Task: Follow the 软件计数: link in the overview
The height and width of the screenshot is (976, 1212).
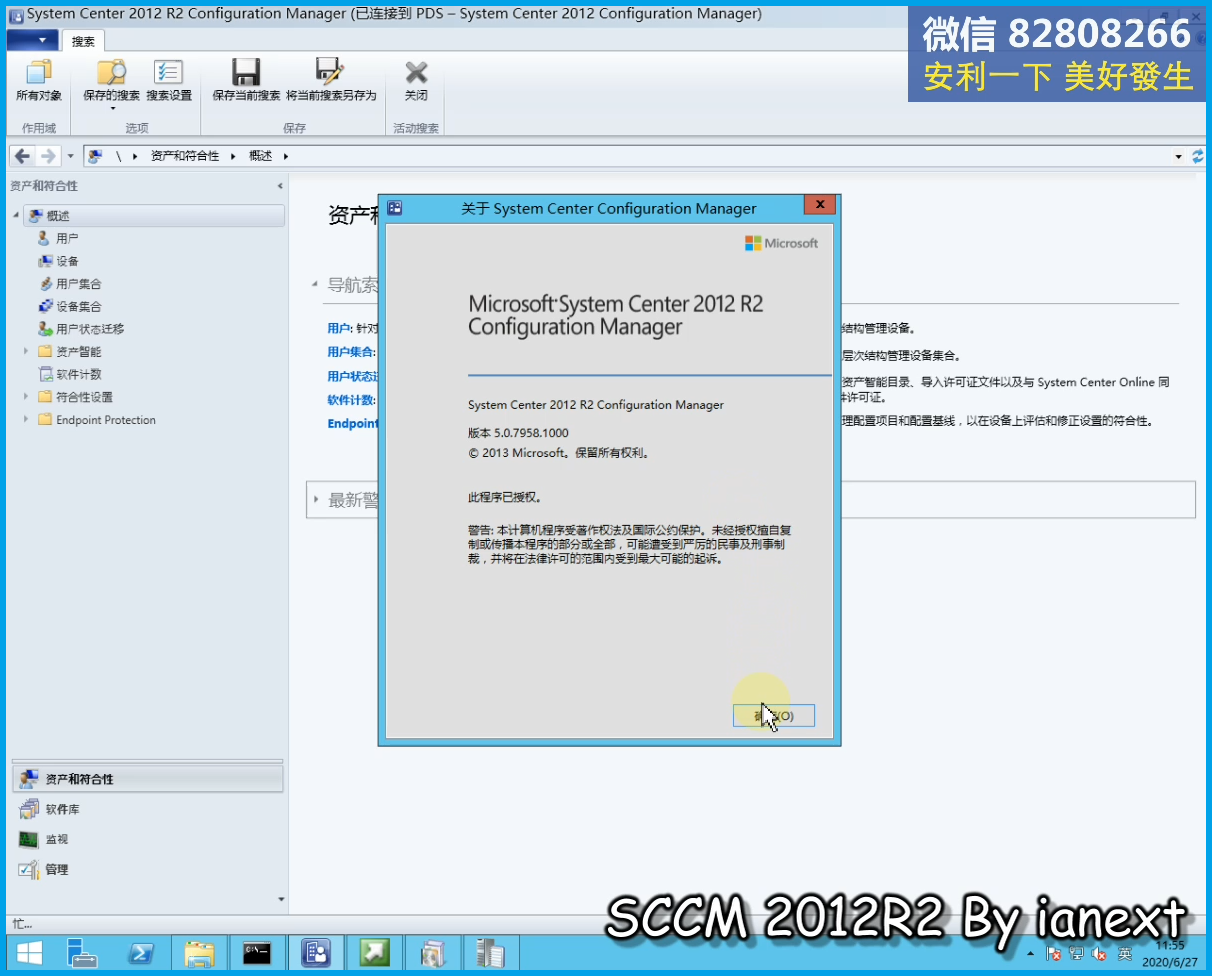Action: 351,400
